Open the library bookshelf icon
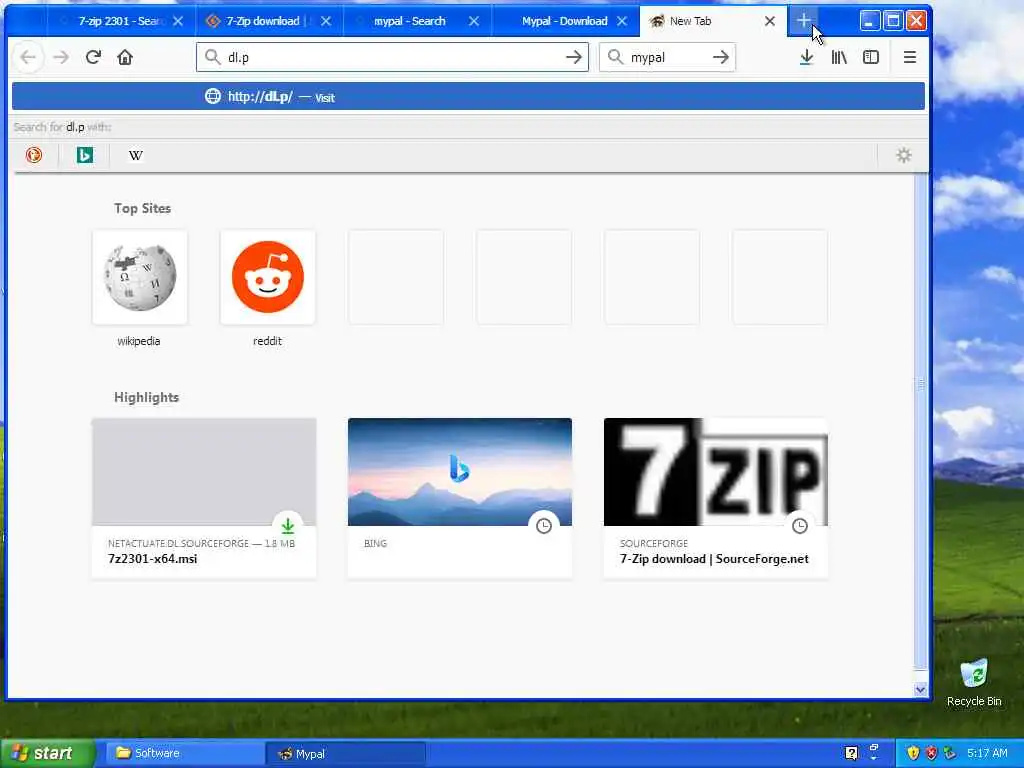Image resolution: width=1024 pixels, height=768 pixels. [839, 57]
